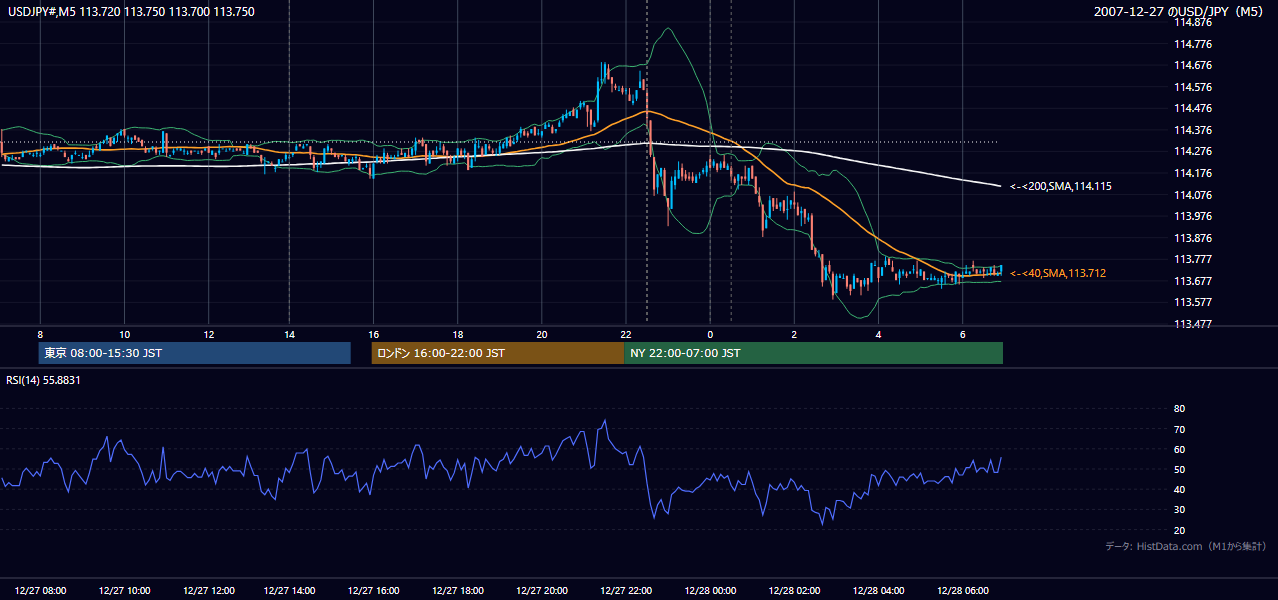Click the 12/27 10:00 date label
This screenshot has width=1278, height=600.
click(x=125, y=591)
